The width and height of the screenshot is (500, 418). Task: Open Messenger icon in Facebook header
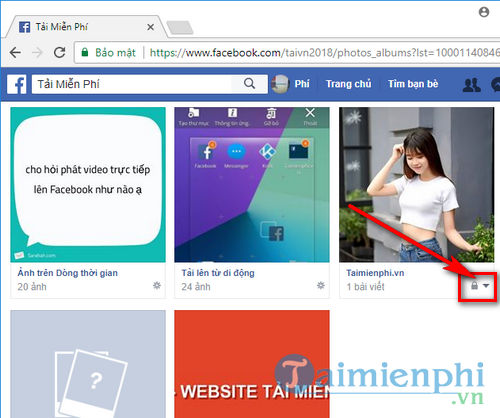coord(496,85)
